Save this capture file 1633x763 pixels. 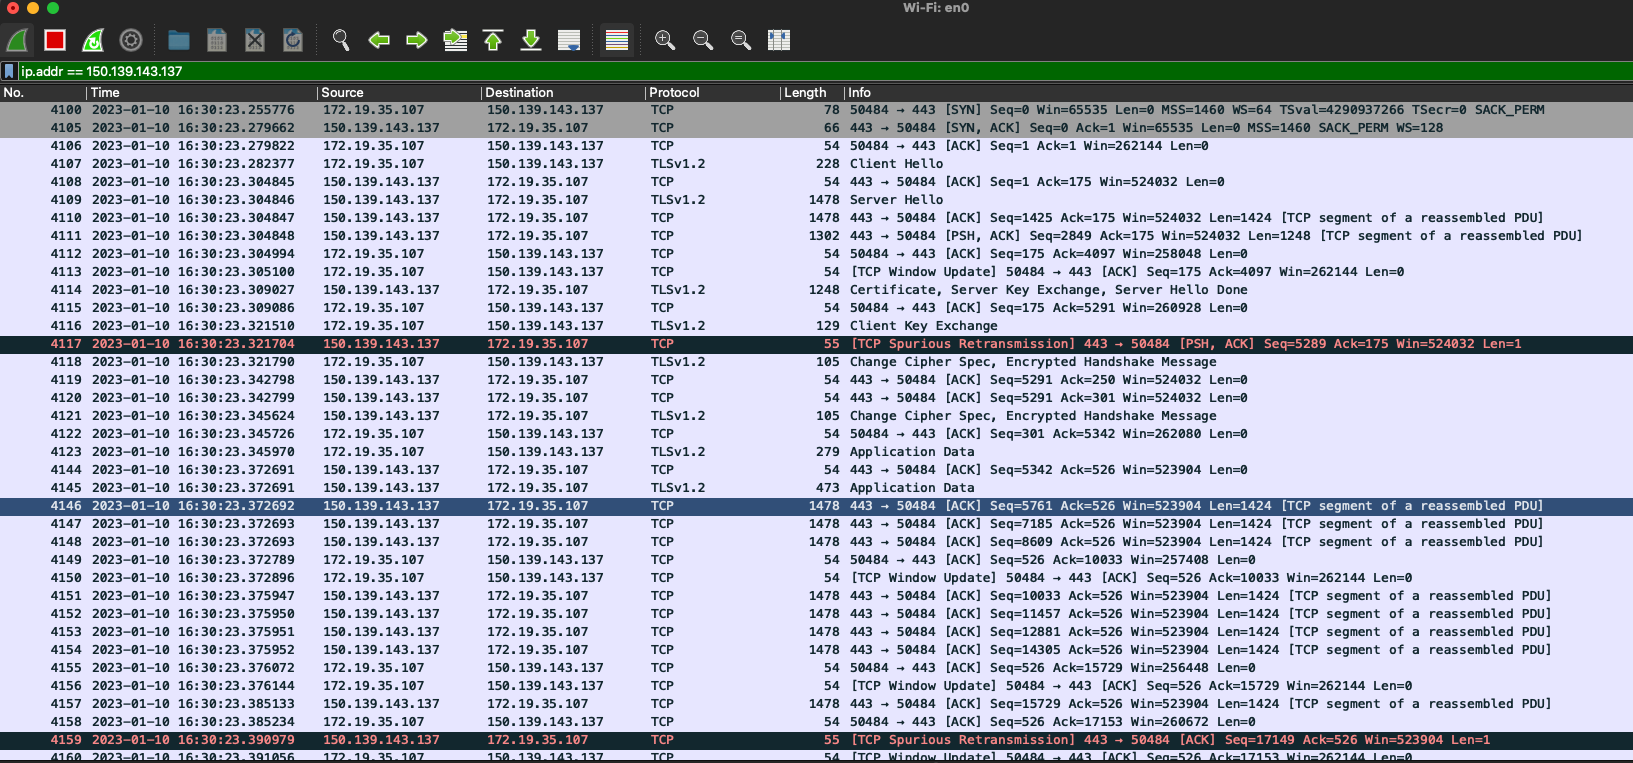[x=217, y=40]
